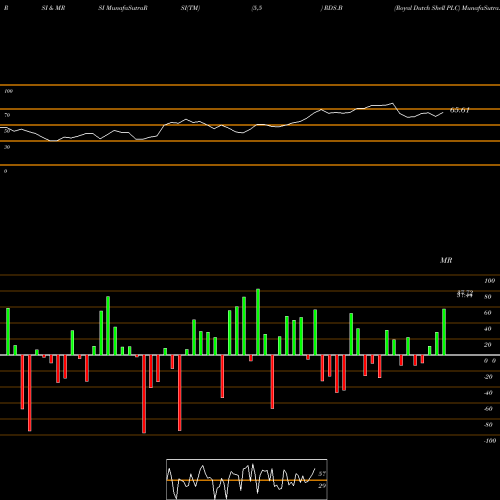Click the MR right axis label -40
The image size is (500, 500).
(488, 393)
